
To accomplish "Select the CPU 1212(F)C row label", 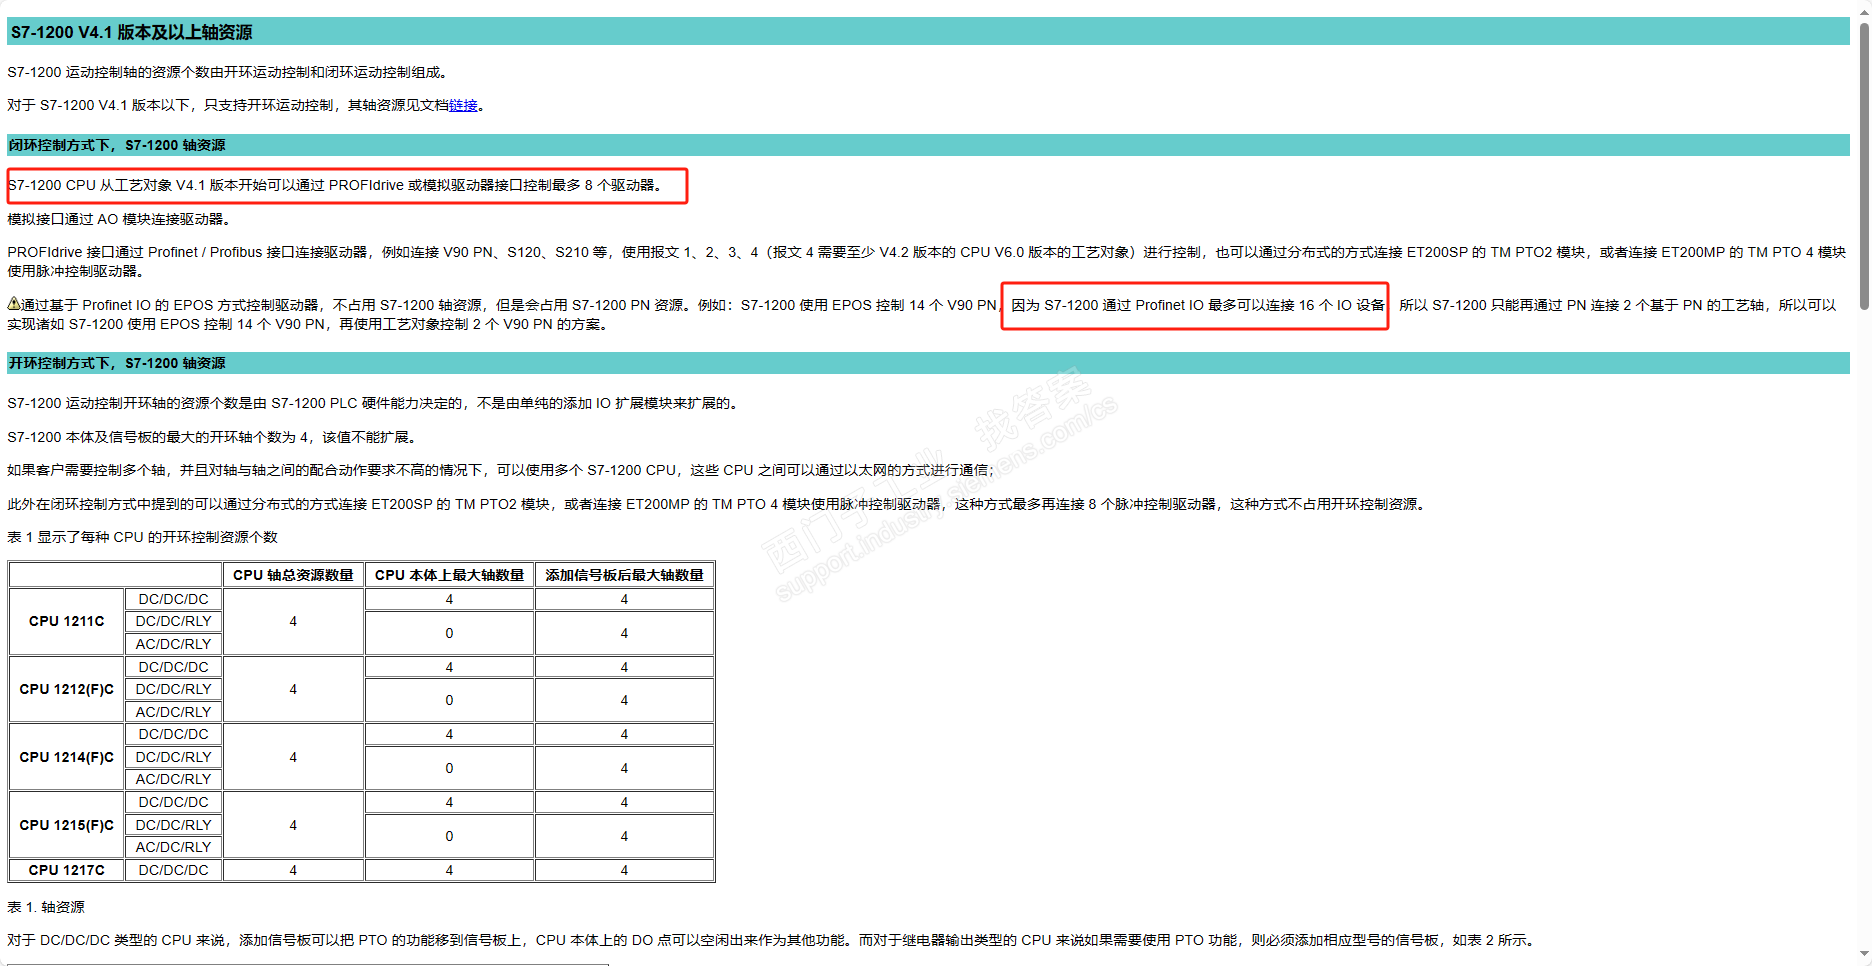I will tap(67, 689).
